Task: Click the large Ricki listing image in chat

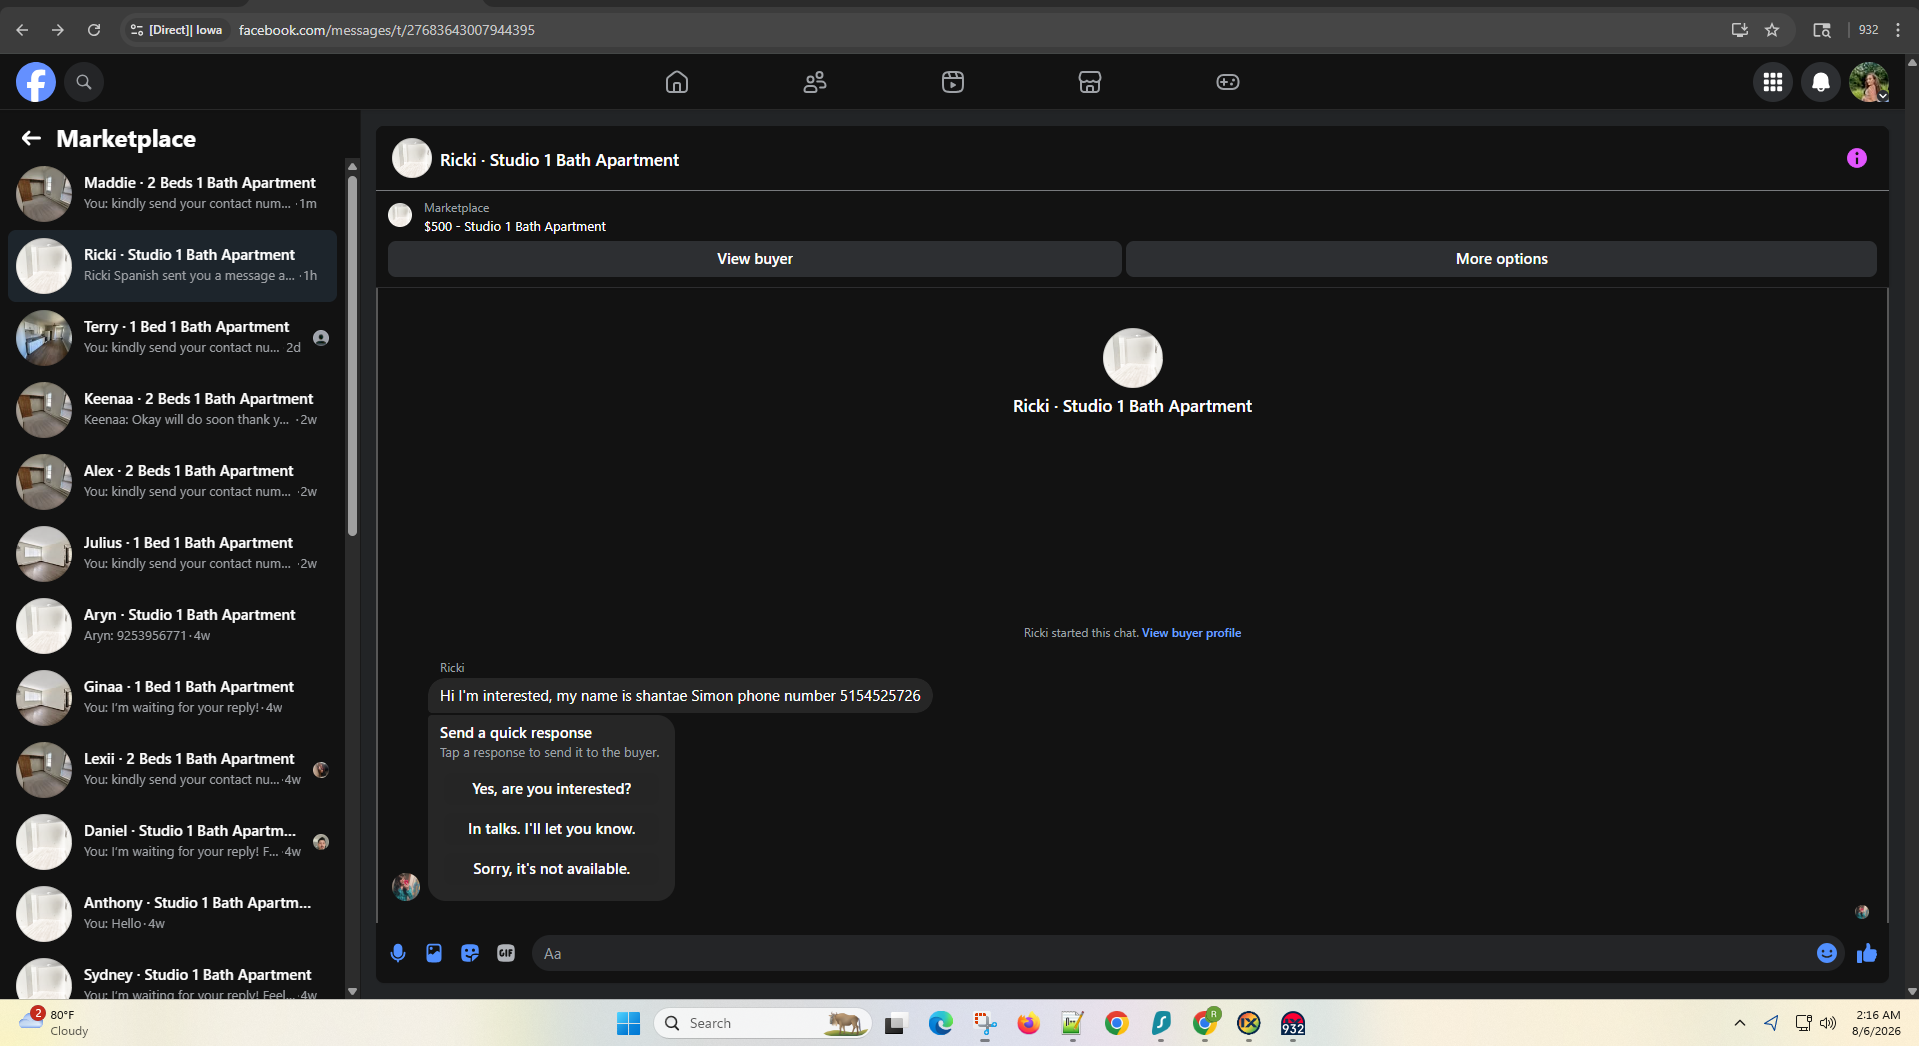Action: coord(1133,358)
